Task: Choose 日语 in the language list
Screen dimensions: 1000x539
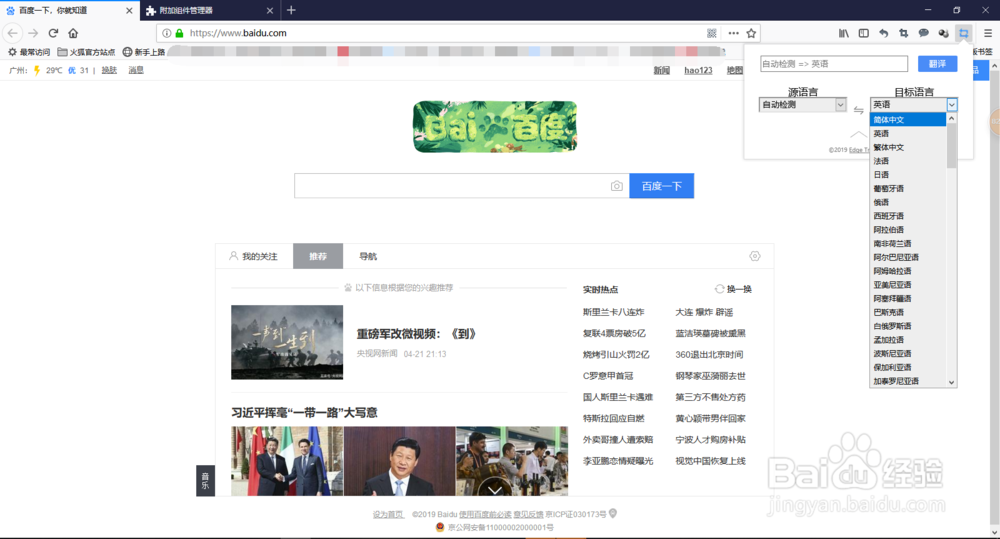Action: (908, 175)
